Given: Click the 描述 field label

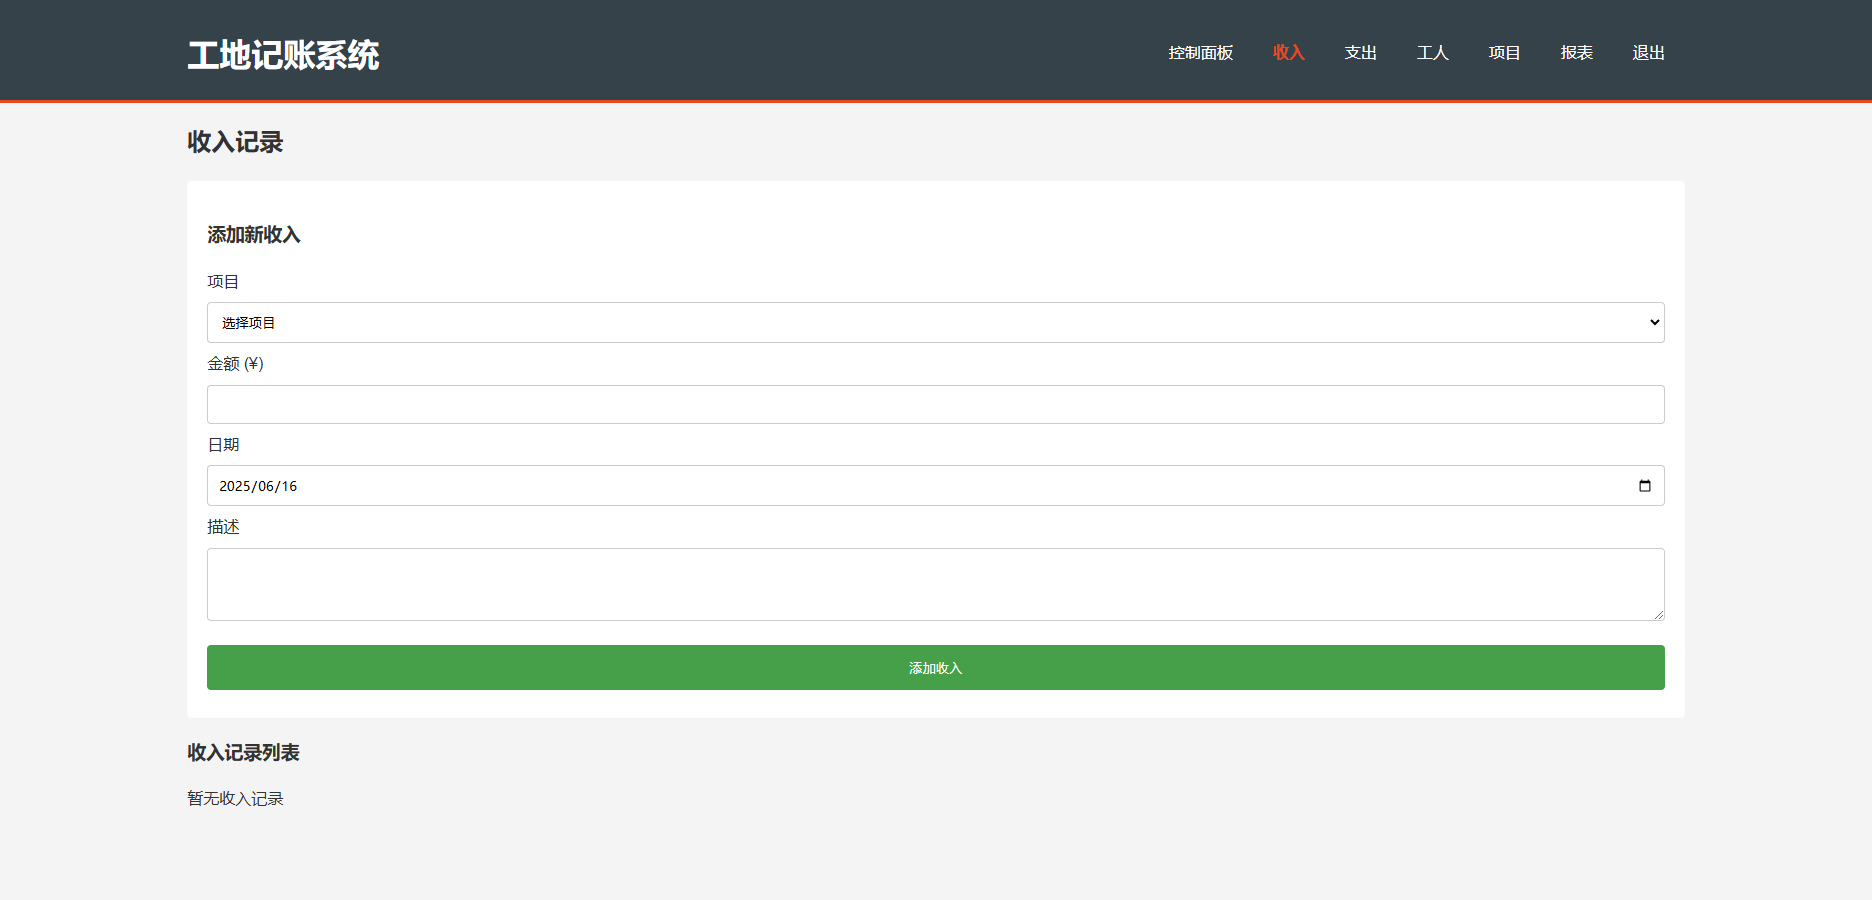Looking at the screenshot, I should click(x=223, y=527).
